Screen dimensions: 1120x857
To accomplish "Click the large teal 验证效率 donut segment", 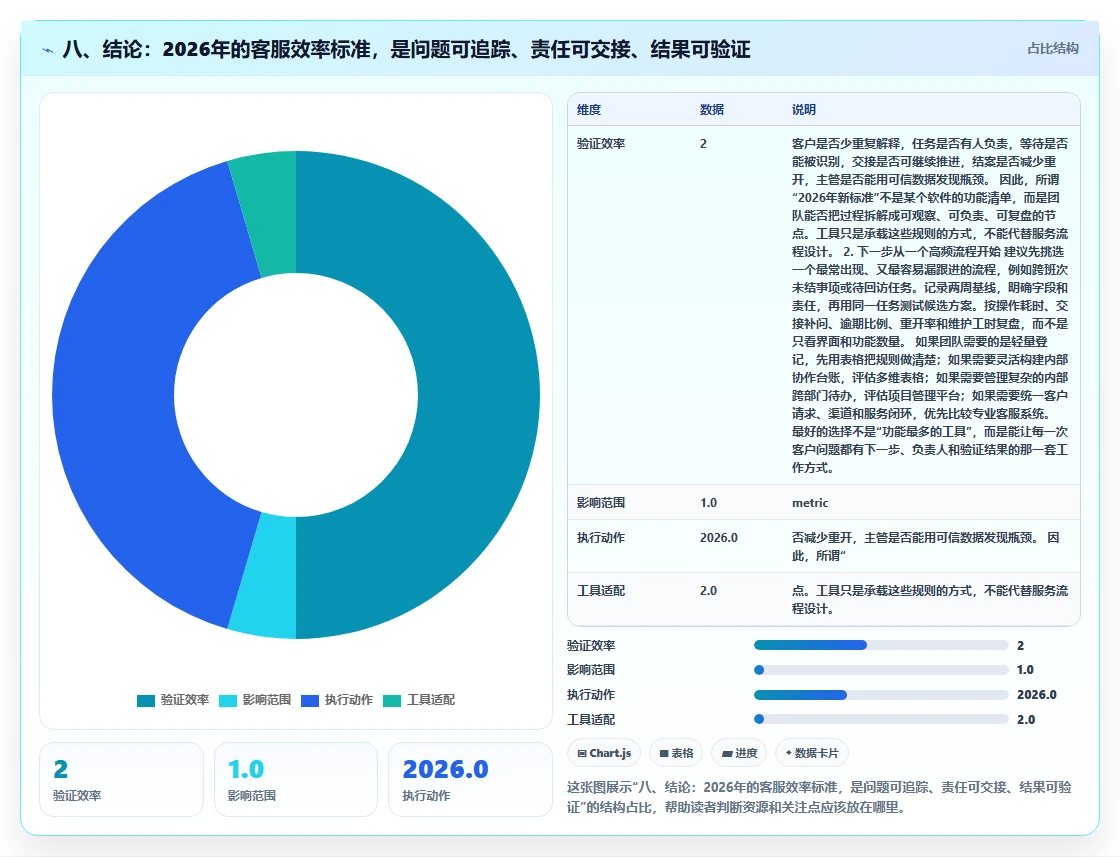I will (x=479, y=395).
